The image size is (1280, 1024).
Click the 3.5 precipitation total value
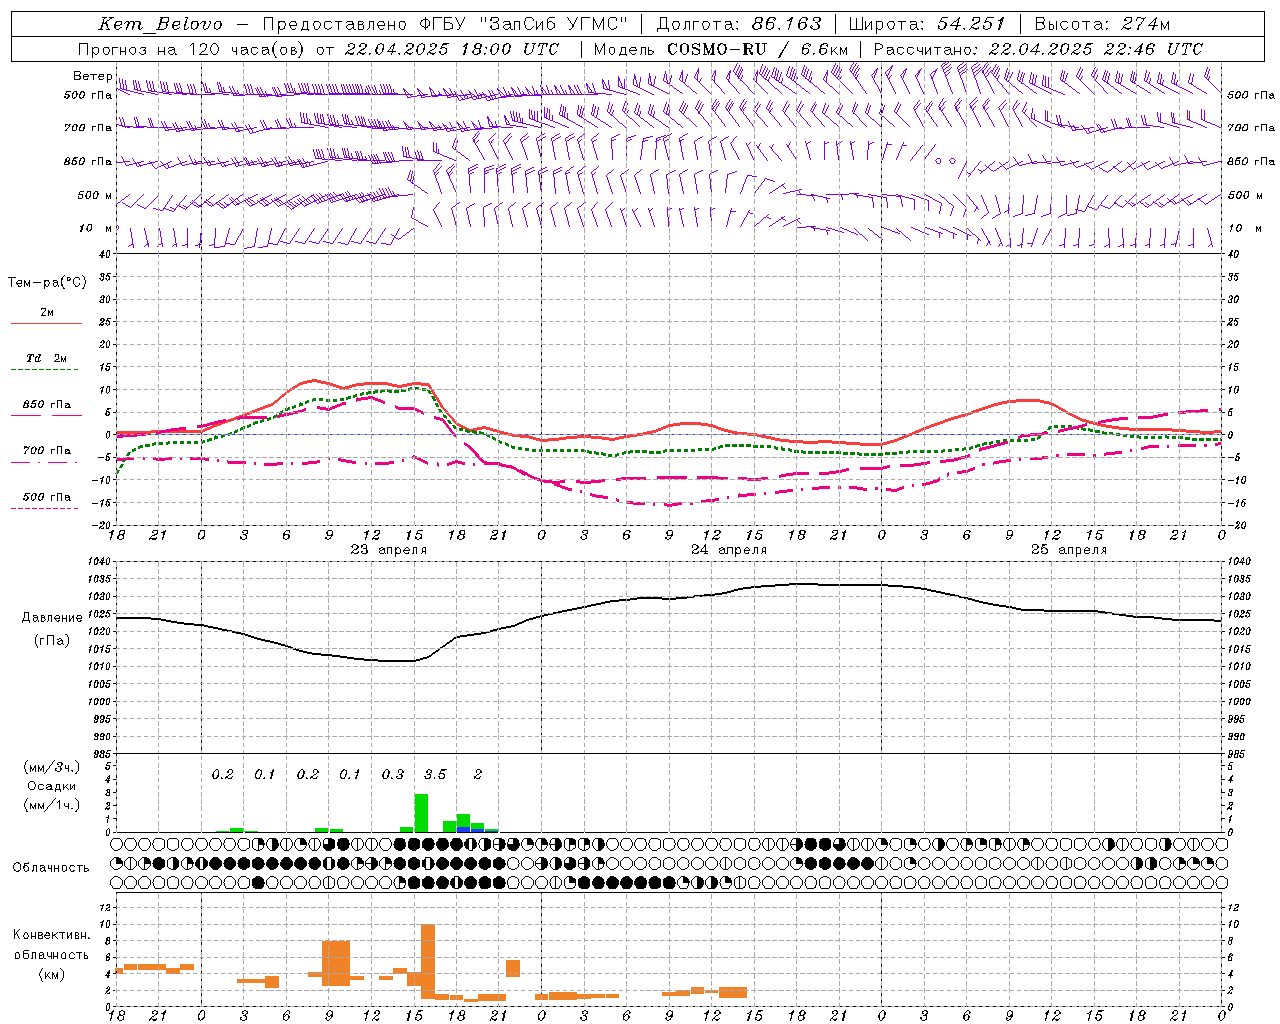(x=435, y=775)
